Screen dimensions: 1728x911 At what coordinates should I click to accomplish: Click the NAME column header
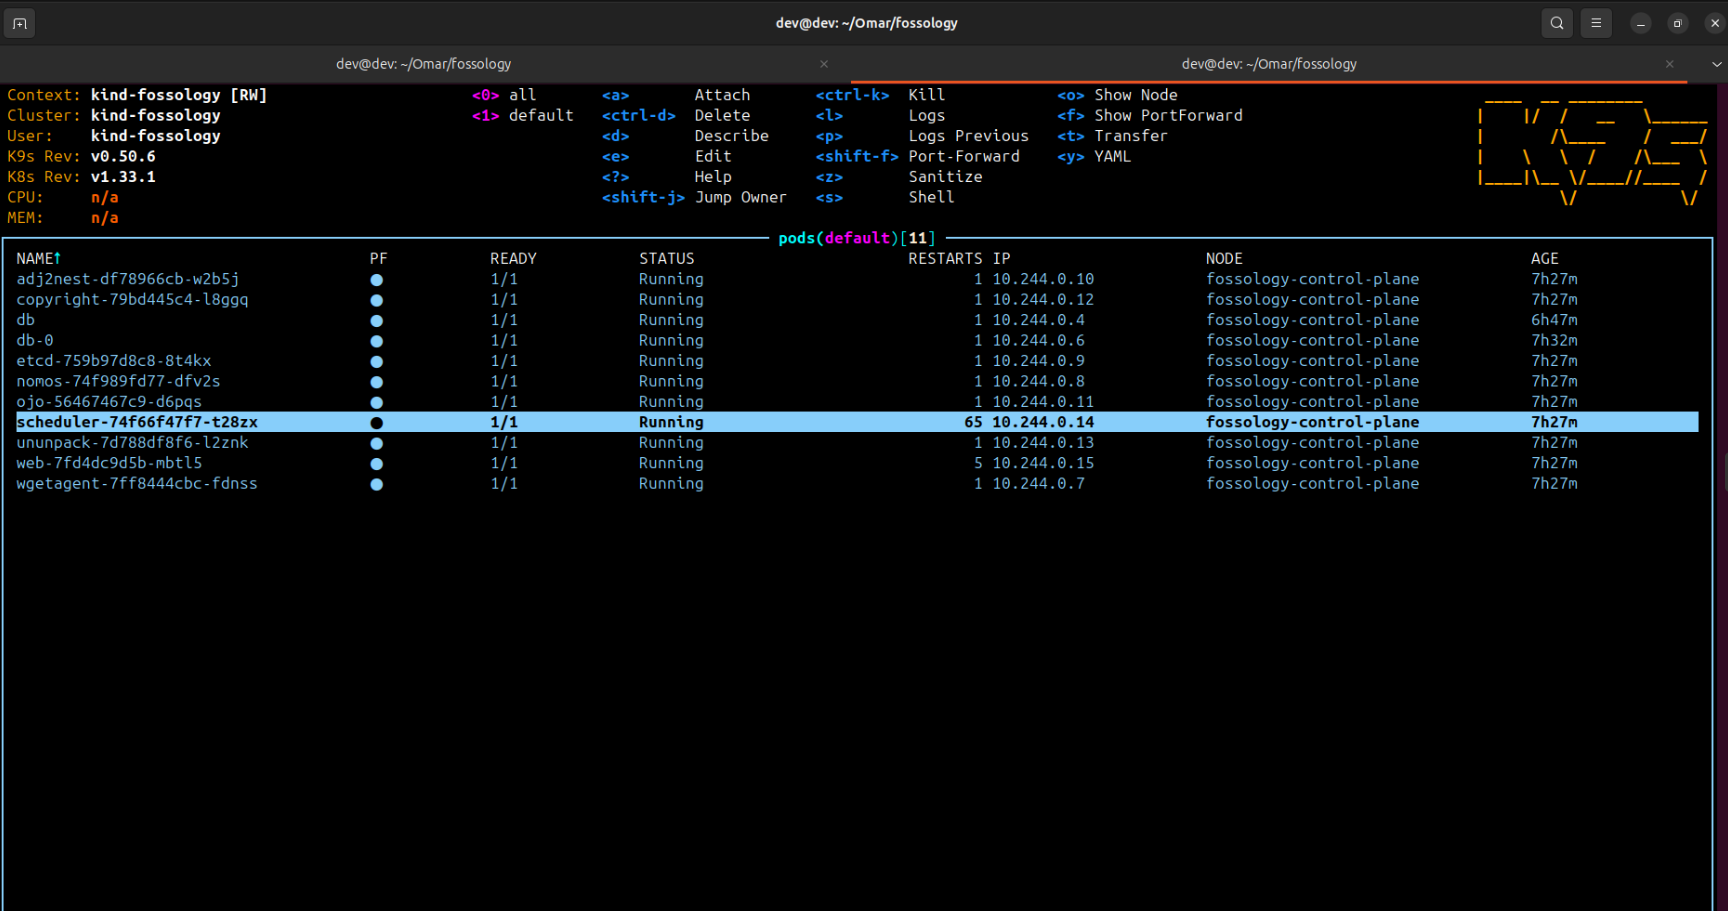pyautogui.click(x=39, y=259)
